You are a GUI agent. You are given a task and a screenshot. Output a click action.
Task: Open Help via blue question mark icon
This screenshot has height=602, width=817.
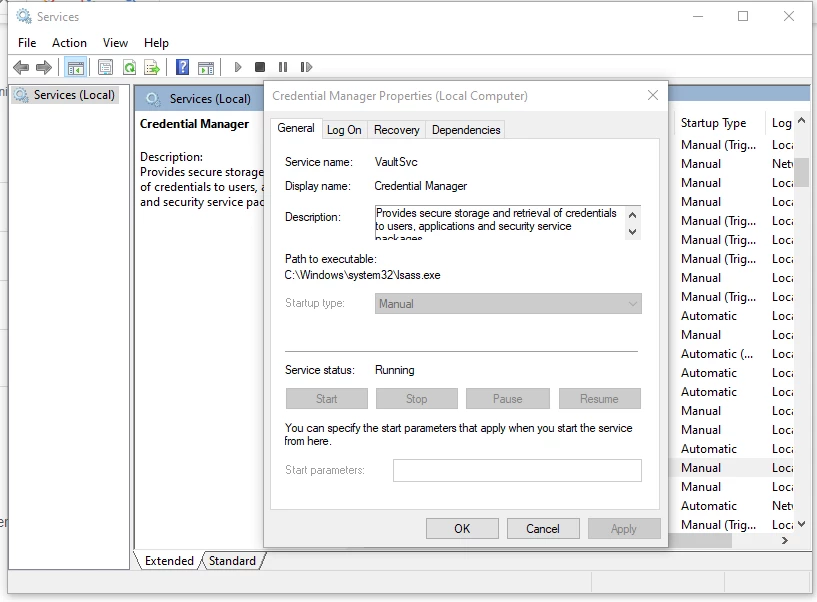tap(182, 67)
